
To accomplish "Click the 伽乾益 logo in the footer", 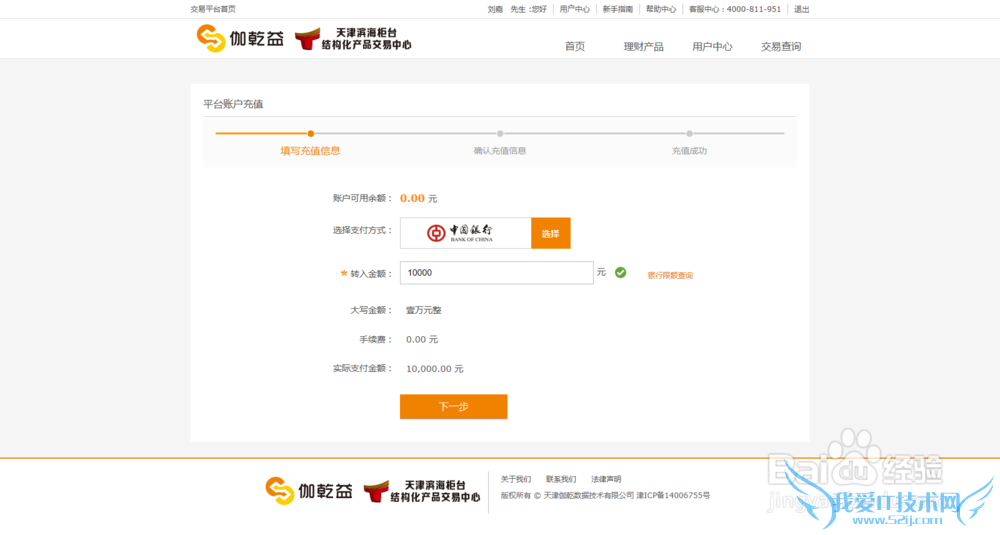I will [x=309, y=490].
